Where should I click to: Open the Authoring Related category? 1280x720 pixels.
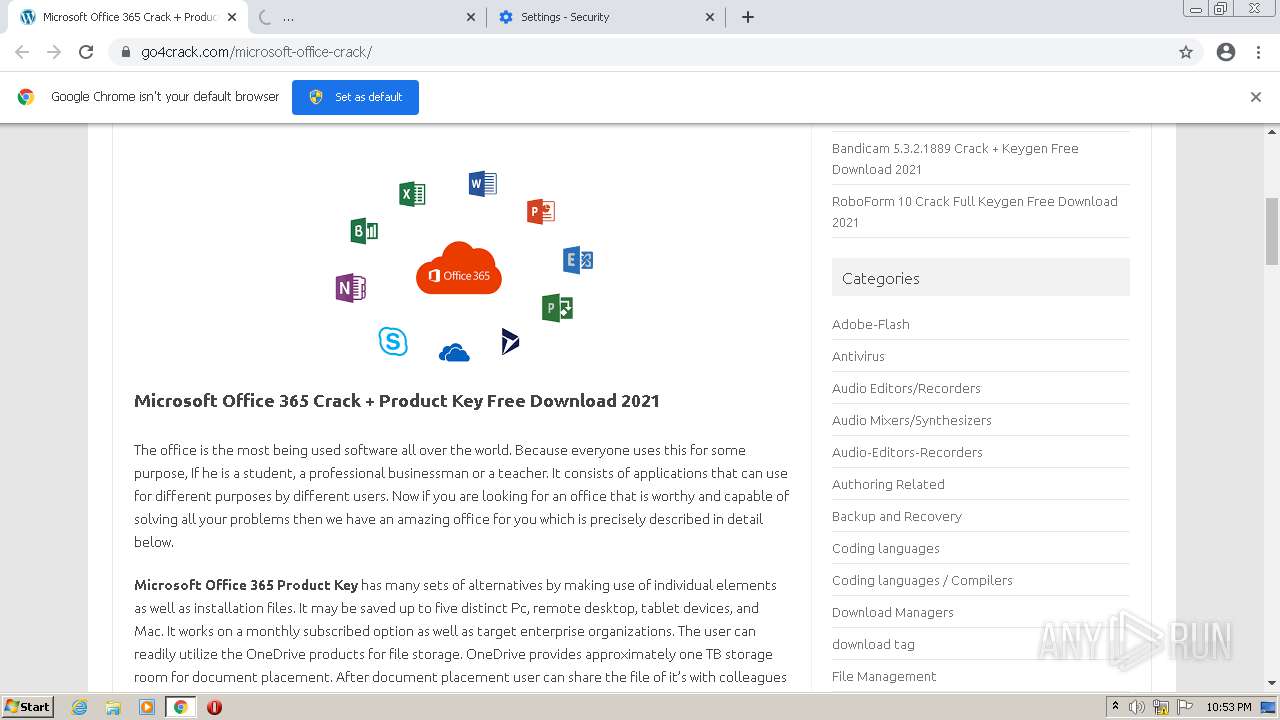click(x=888, y=484)
